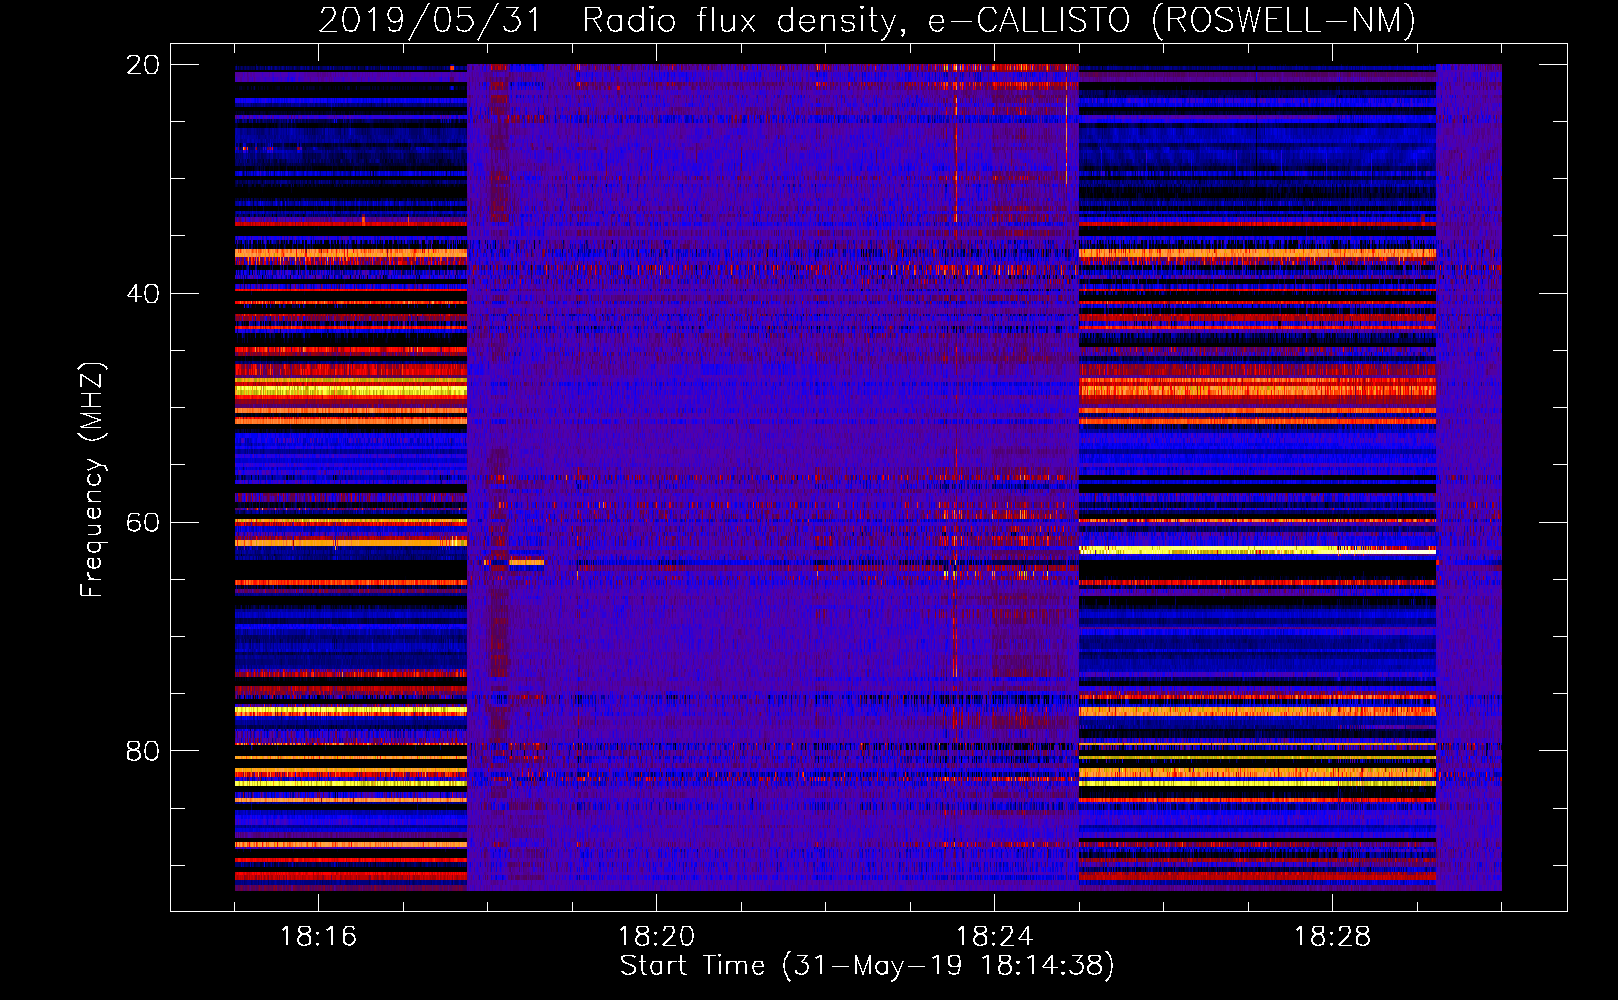The image size is (1618, 1000).
Task: Click the time tick label 18:24
Action: tap(994, 937)
